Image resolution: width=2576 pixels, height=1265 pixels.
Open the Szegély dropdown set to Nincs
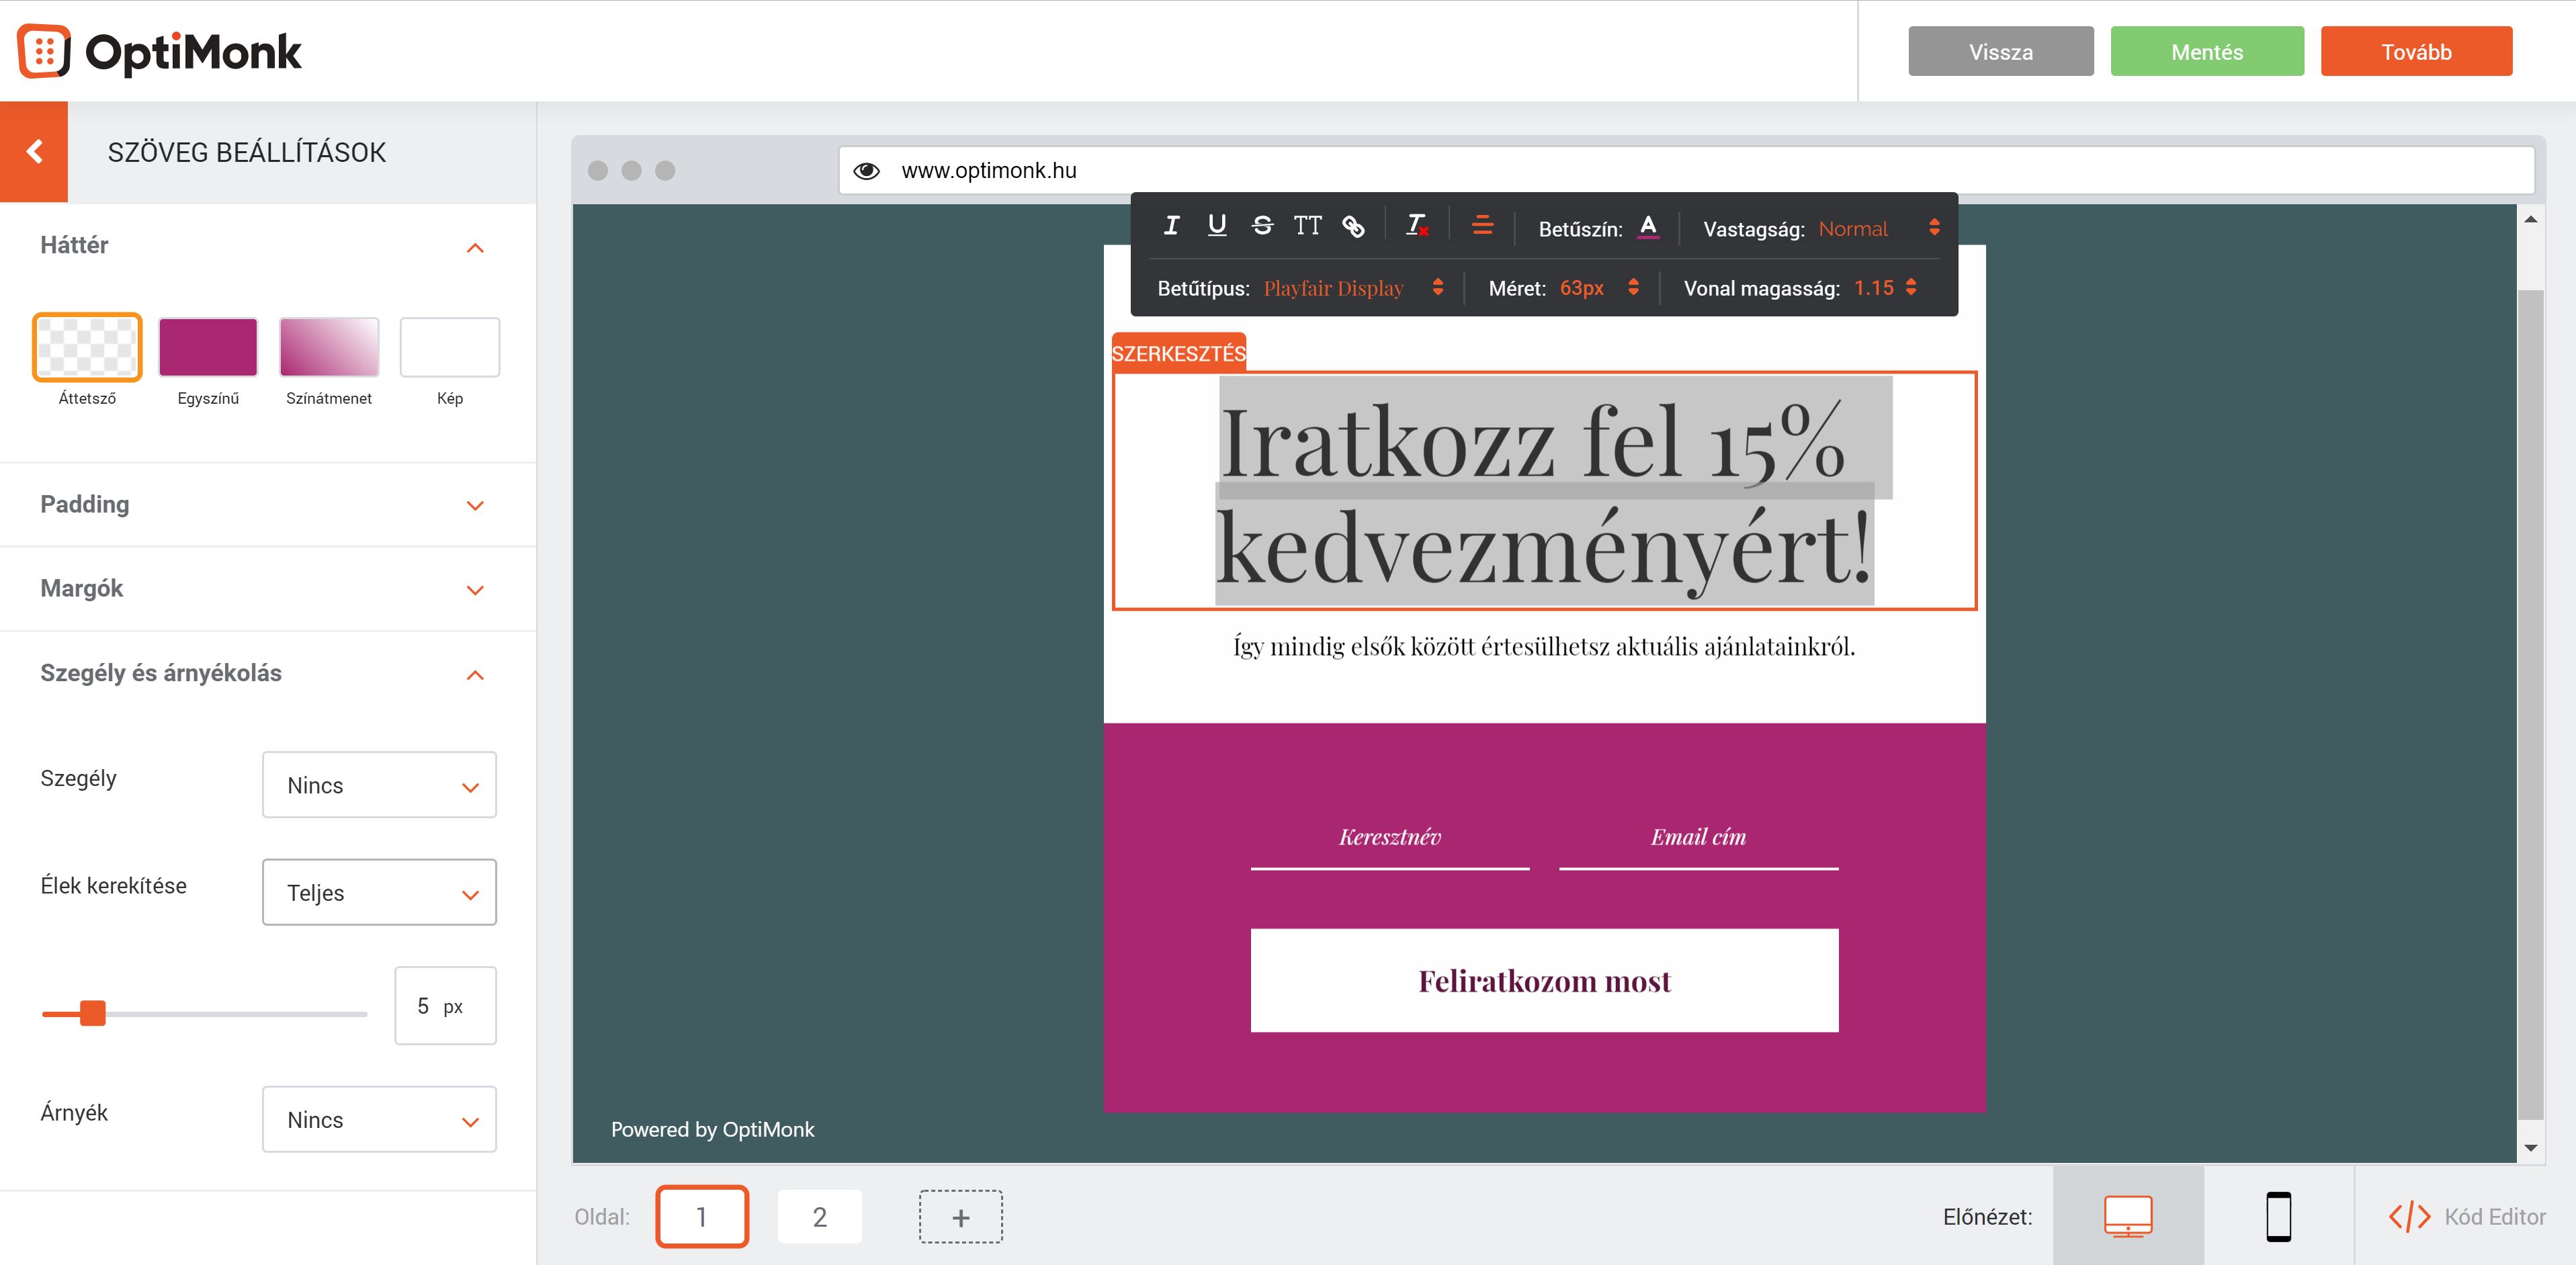[379, 785]
